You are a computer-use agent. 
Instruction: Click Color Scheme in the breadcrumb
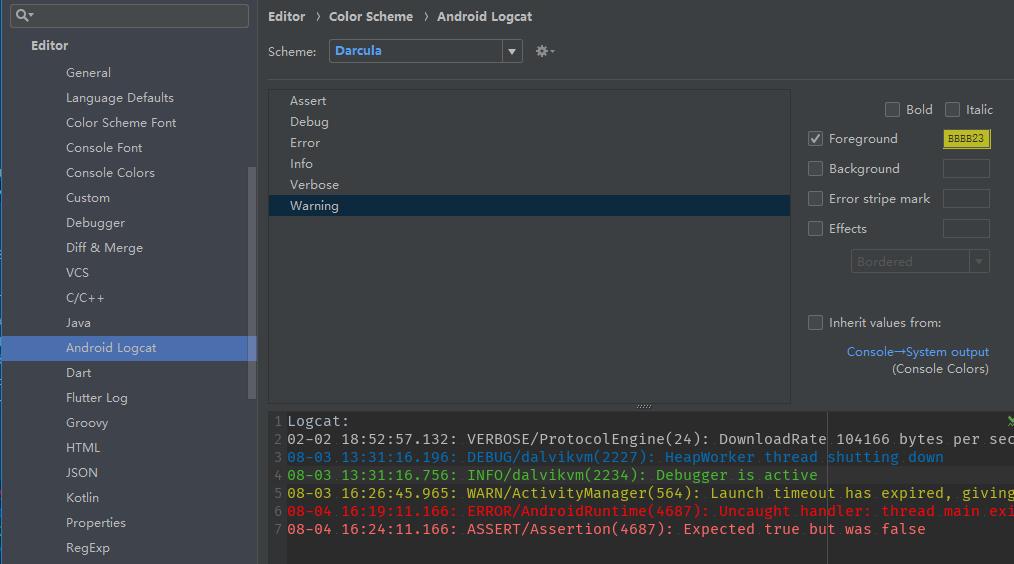point(370,17)
